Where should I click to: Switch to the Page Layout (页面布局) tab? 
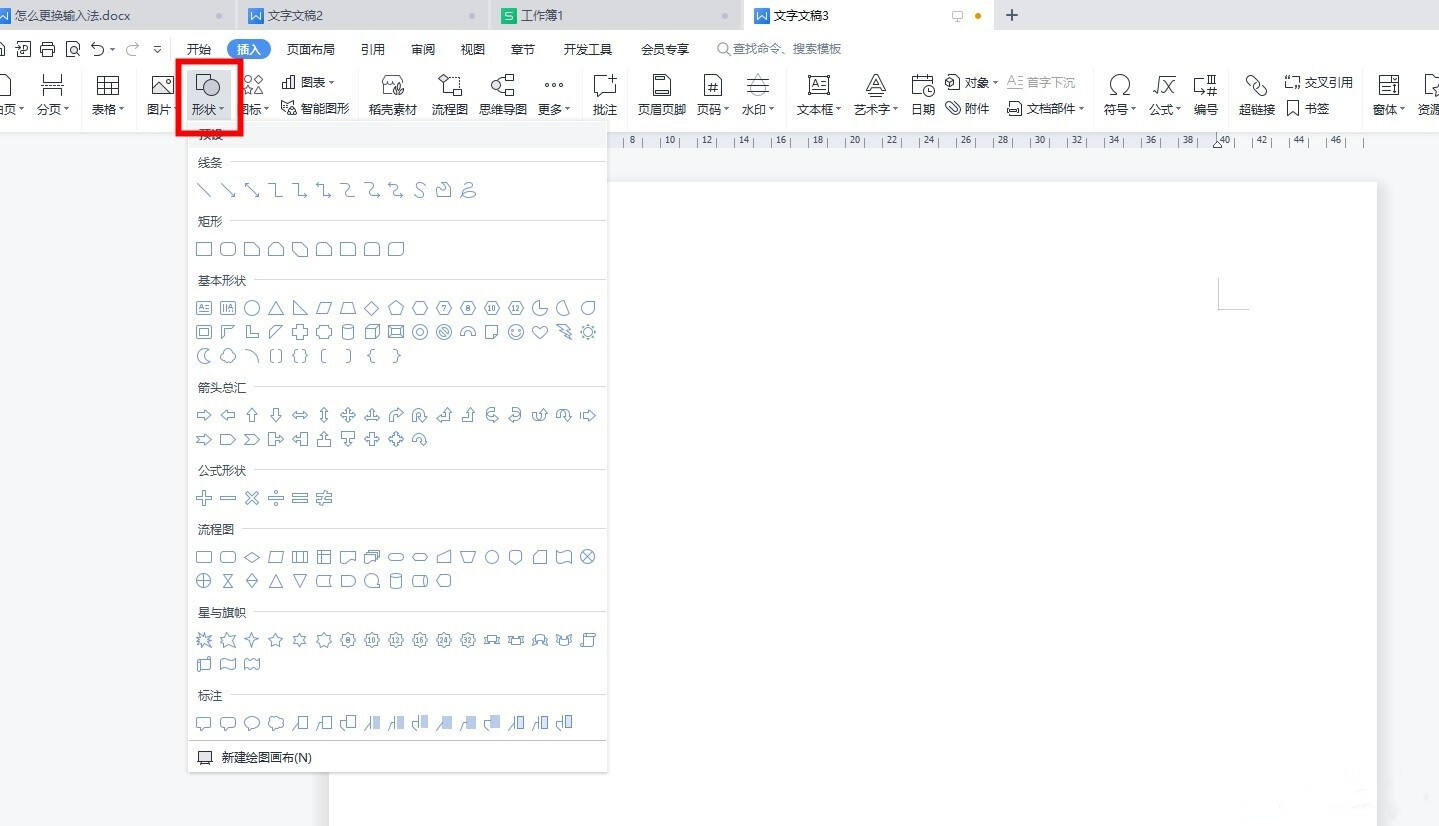click(x=310, y=49)
